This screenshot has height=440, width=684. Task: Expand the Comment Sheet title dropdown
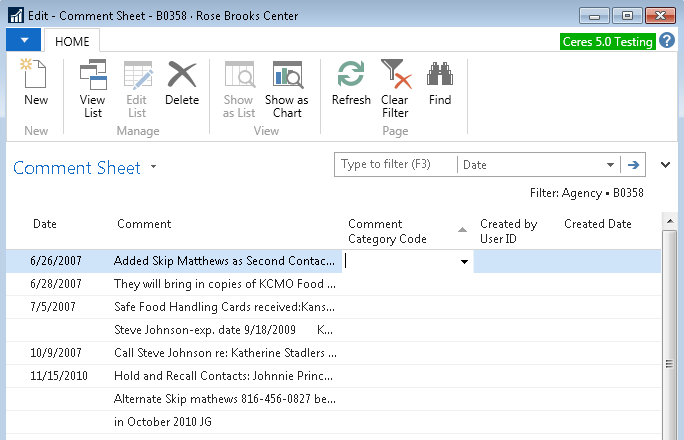[x=153, y=168]
